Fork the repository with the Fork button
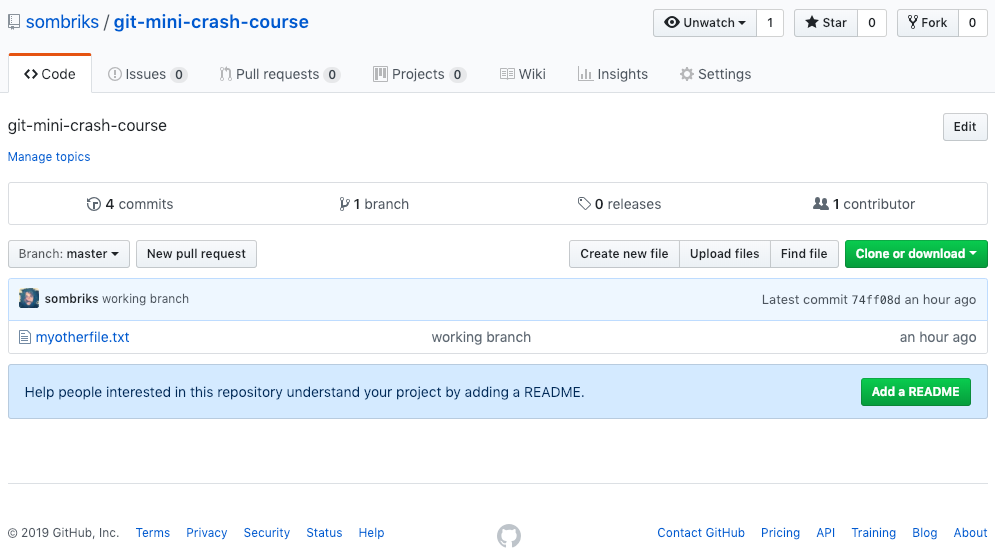Image resolution: width=995 pixels, height=551 pixels. [x=927, y=23]
